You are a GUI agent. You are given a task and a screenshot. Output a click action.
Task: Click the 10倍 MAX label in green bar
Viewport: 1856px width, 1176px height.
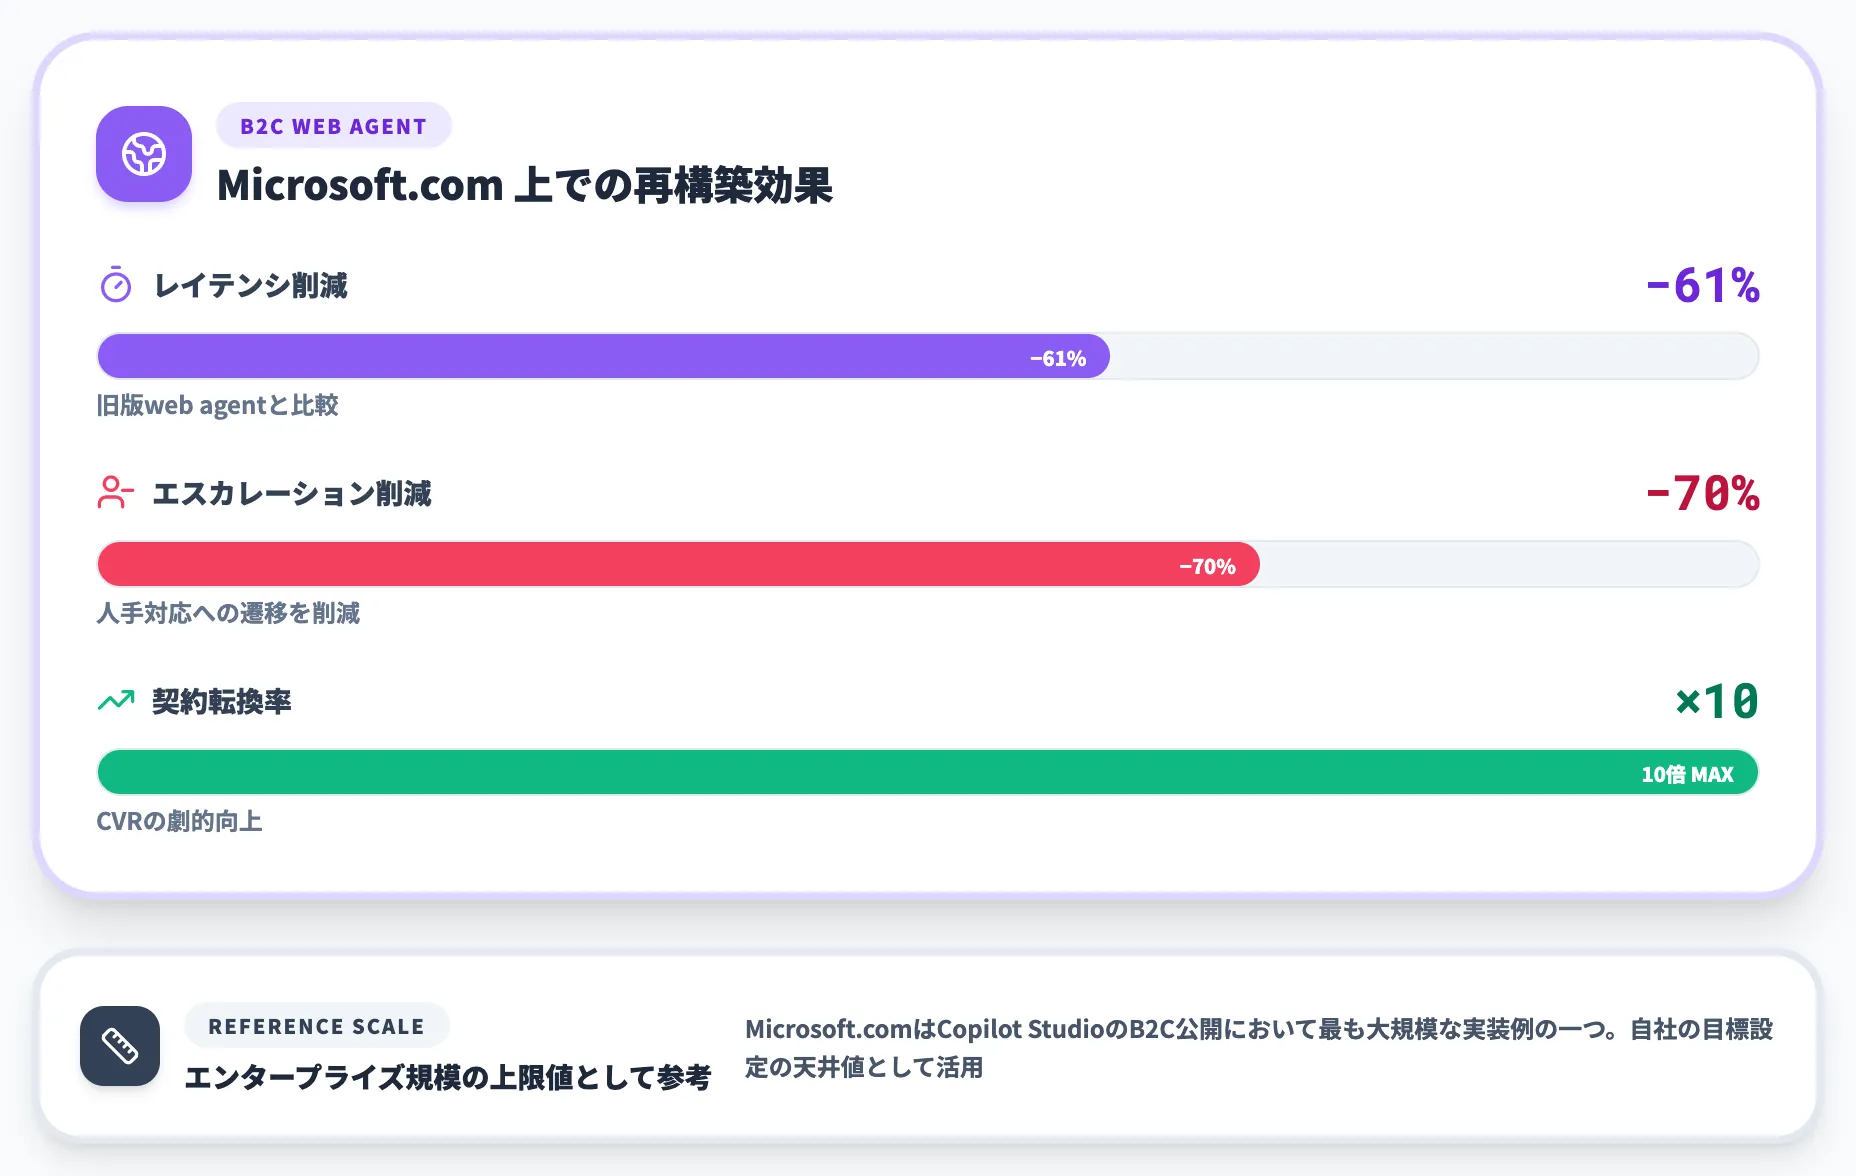(x=1688, y=774)
